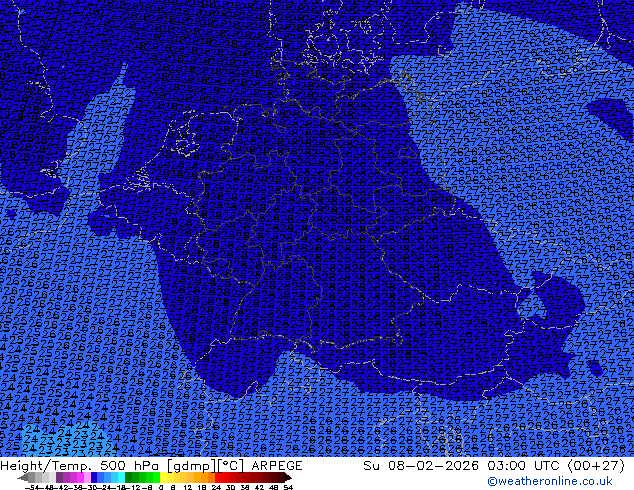This screenshot has width=634, height=490.
Task: Click the ARPEGE model name label
Action: 277,466
